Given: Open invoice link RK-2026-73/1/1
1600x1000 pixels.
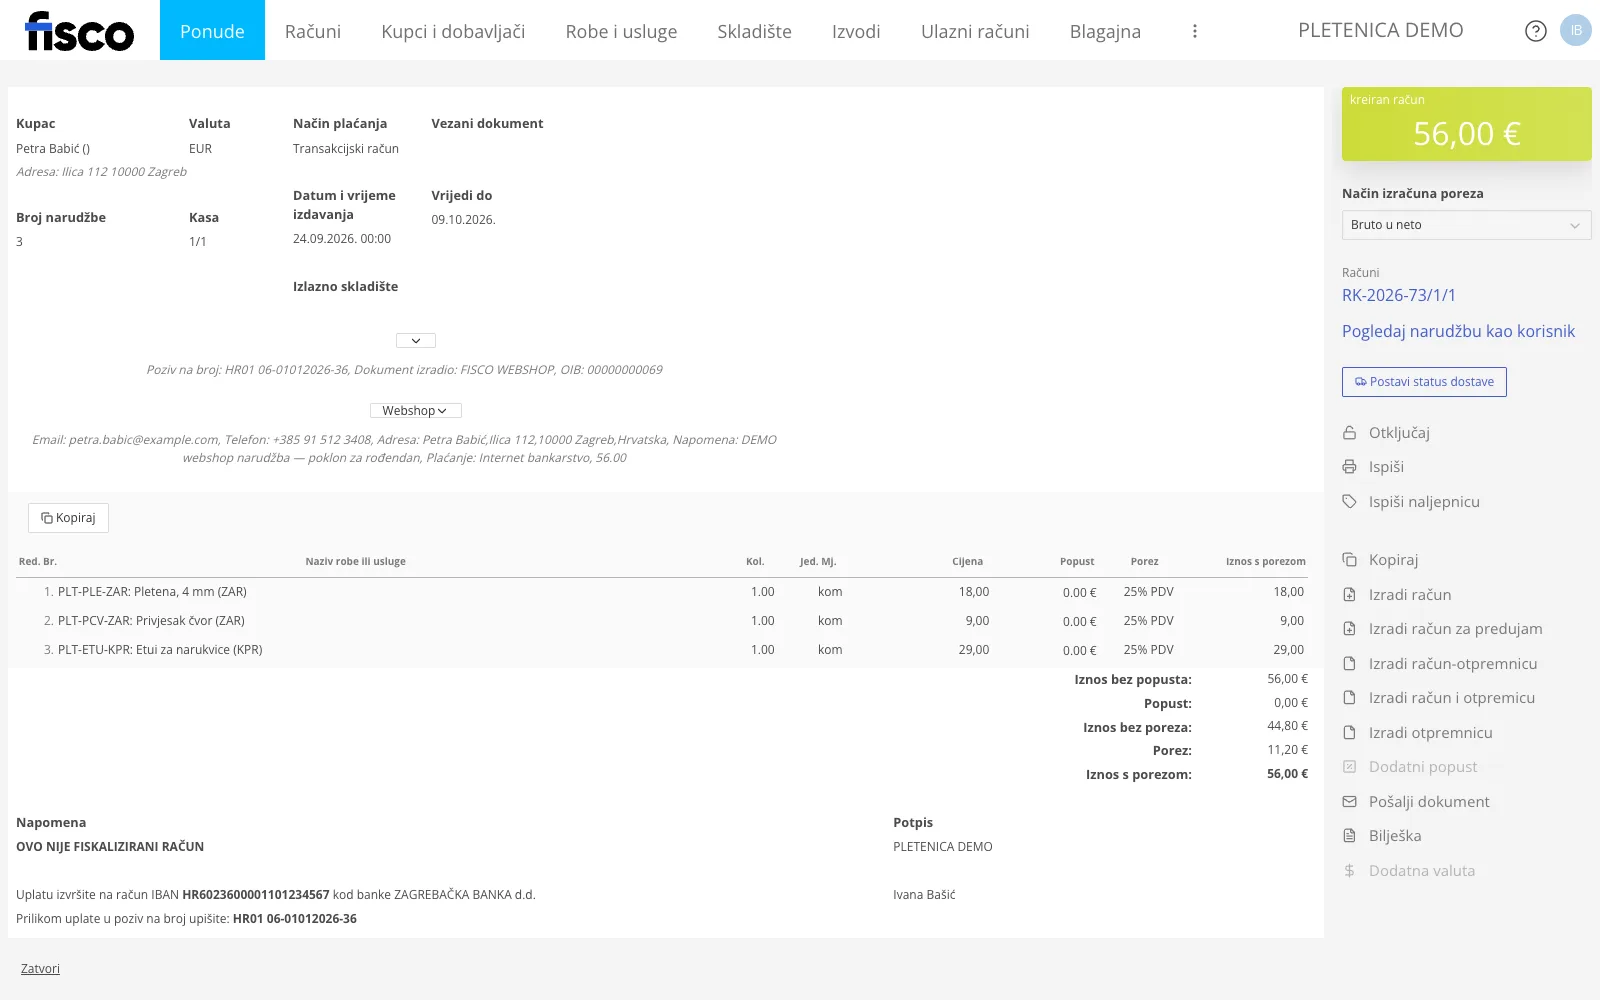Looking at the screenshot, I should (1399, 295).
